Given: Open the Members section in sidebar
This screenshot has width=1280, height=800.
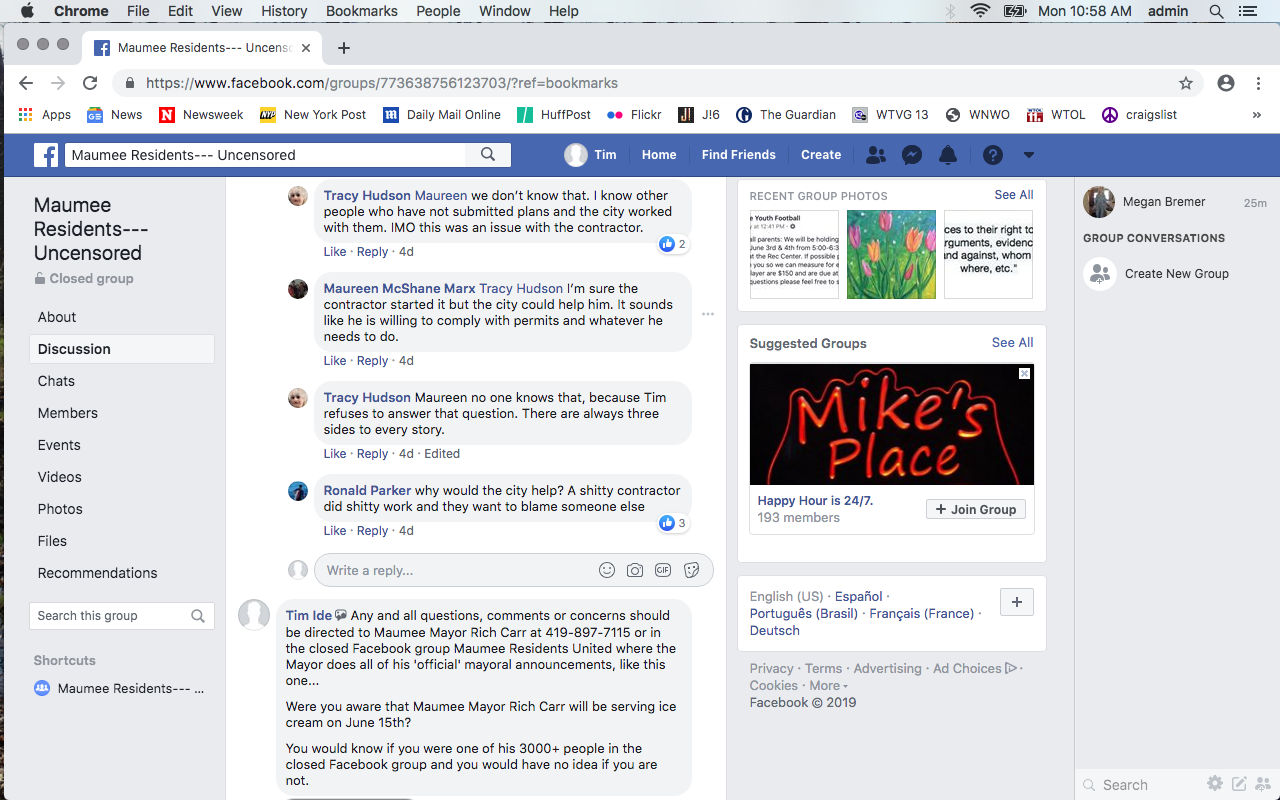Looking at the screenshot, I should pos(68,413).
